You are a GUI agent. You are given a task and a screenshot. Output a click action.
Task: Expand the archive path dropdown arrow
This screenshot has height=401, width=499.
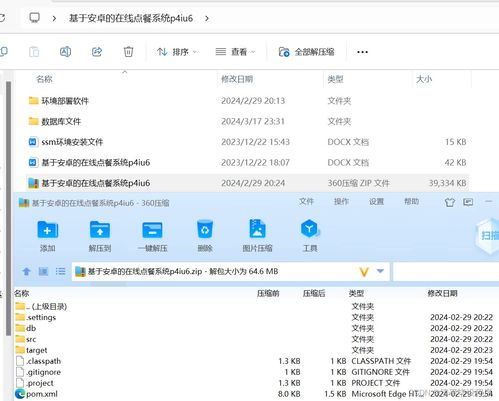(x=380, y=271)
